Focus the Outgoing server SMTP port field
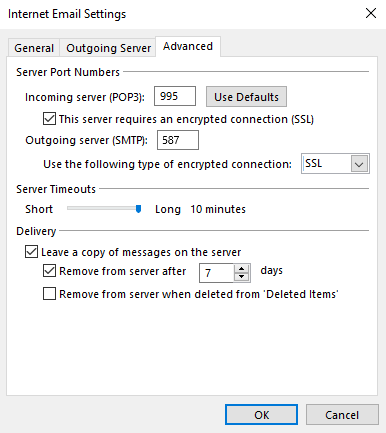This screenshot has width=386, height=433. click(178, 140)
